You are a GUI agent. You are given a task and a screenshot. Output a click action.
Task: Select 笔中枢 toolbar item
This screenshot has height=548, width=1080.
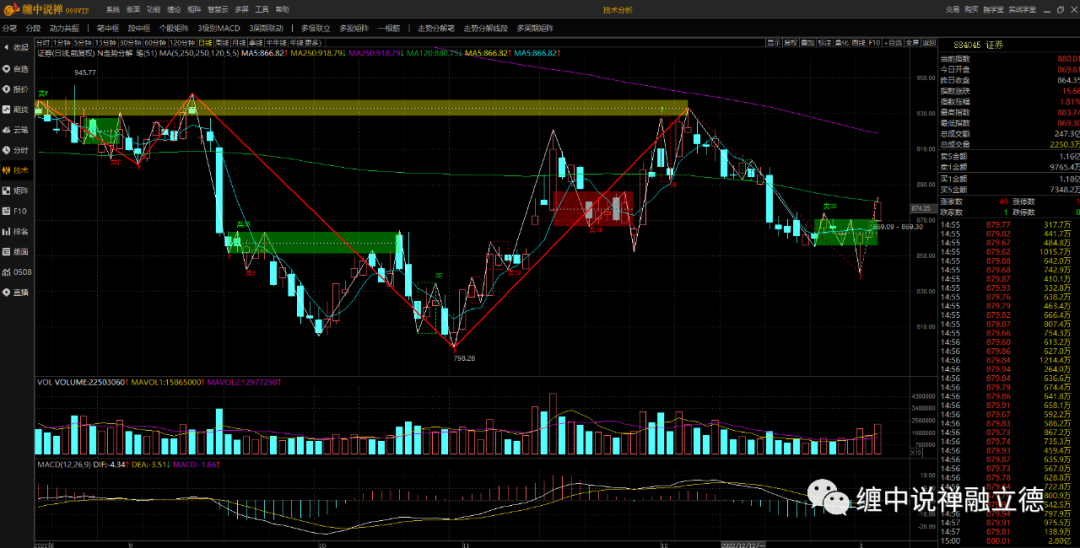point(108,28)
